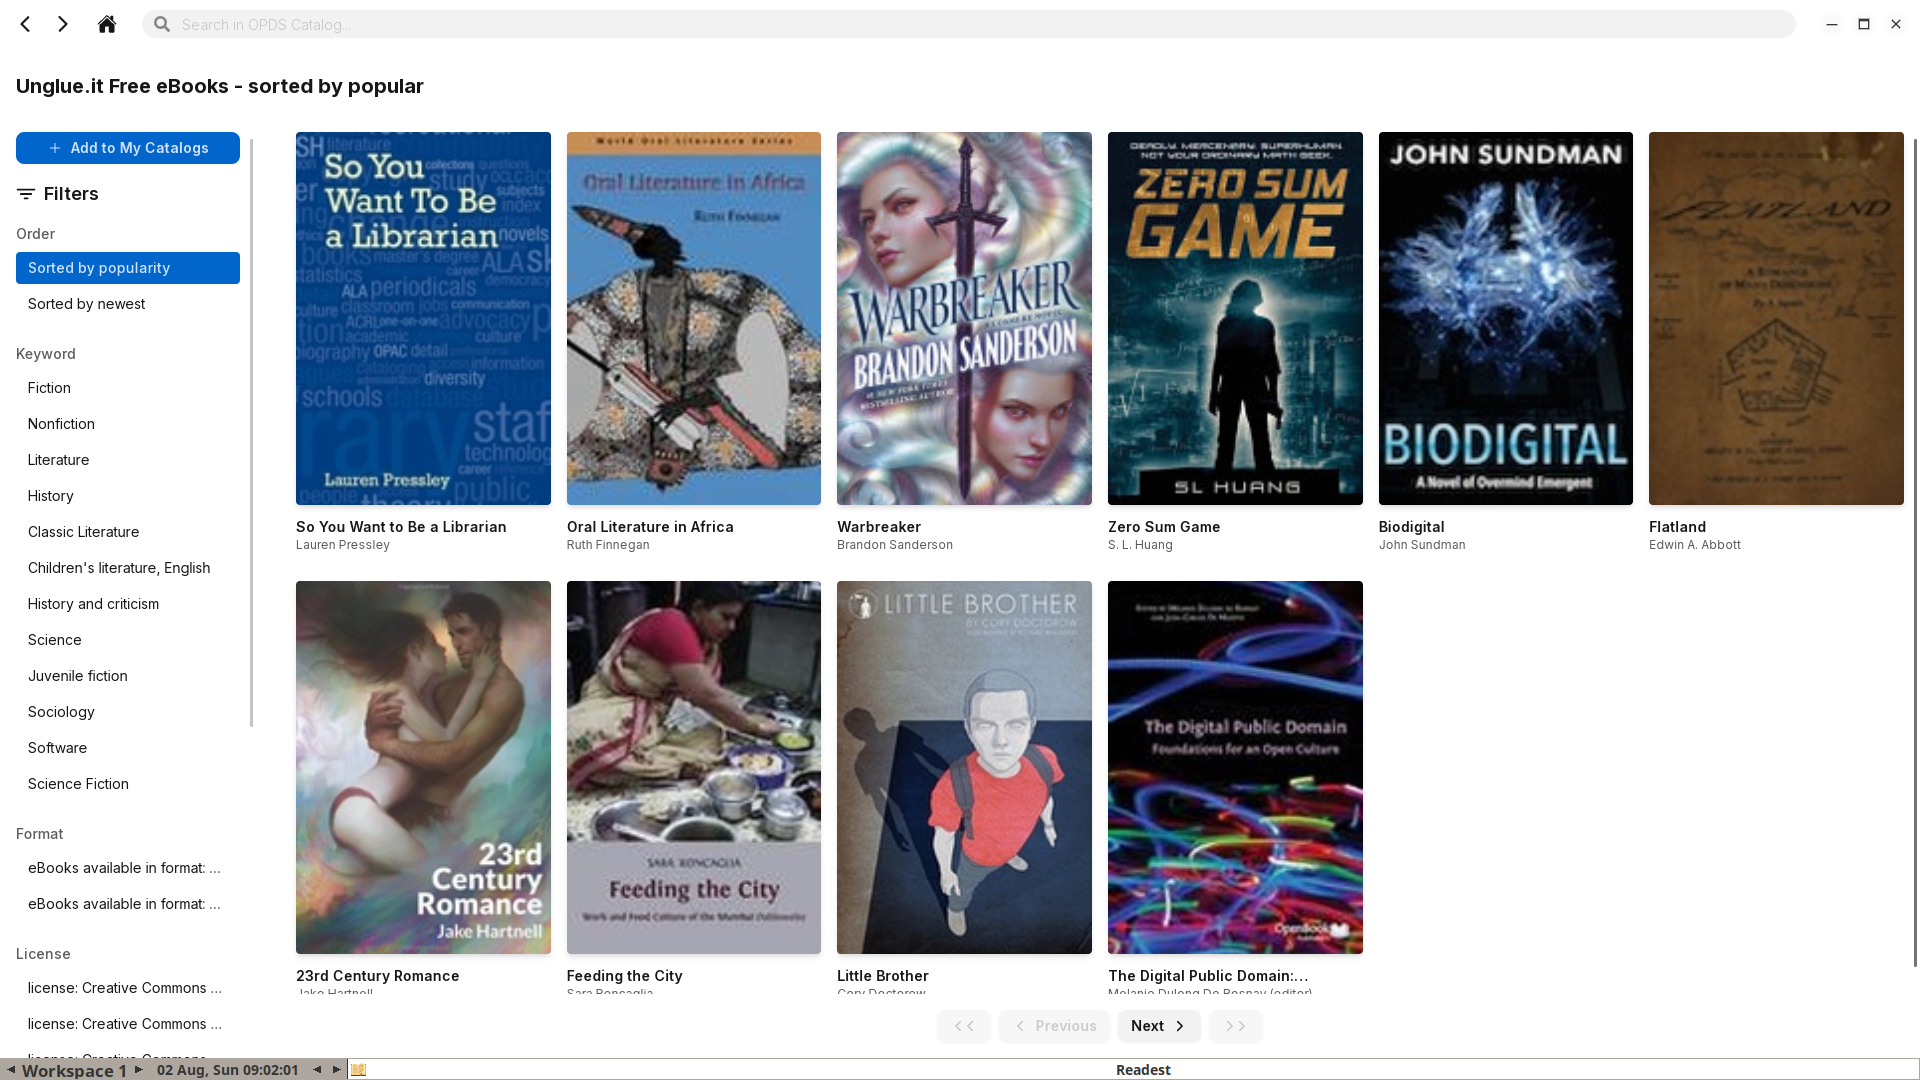Click author name Brandon Sanderson
The height and width of the screenshot is (1080, 1920).
pyautogui.click(x=895, y=545)
